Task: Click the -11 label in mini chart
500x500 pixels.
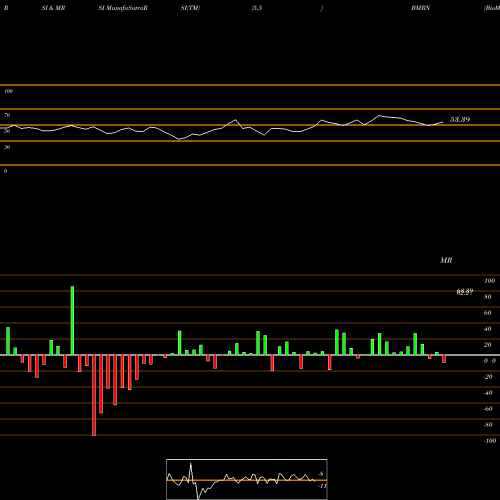Action: pos(322,486)
